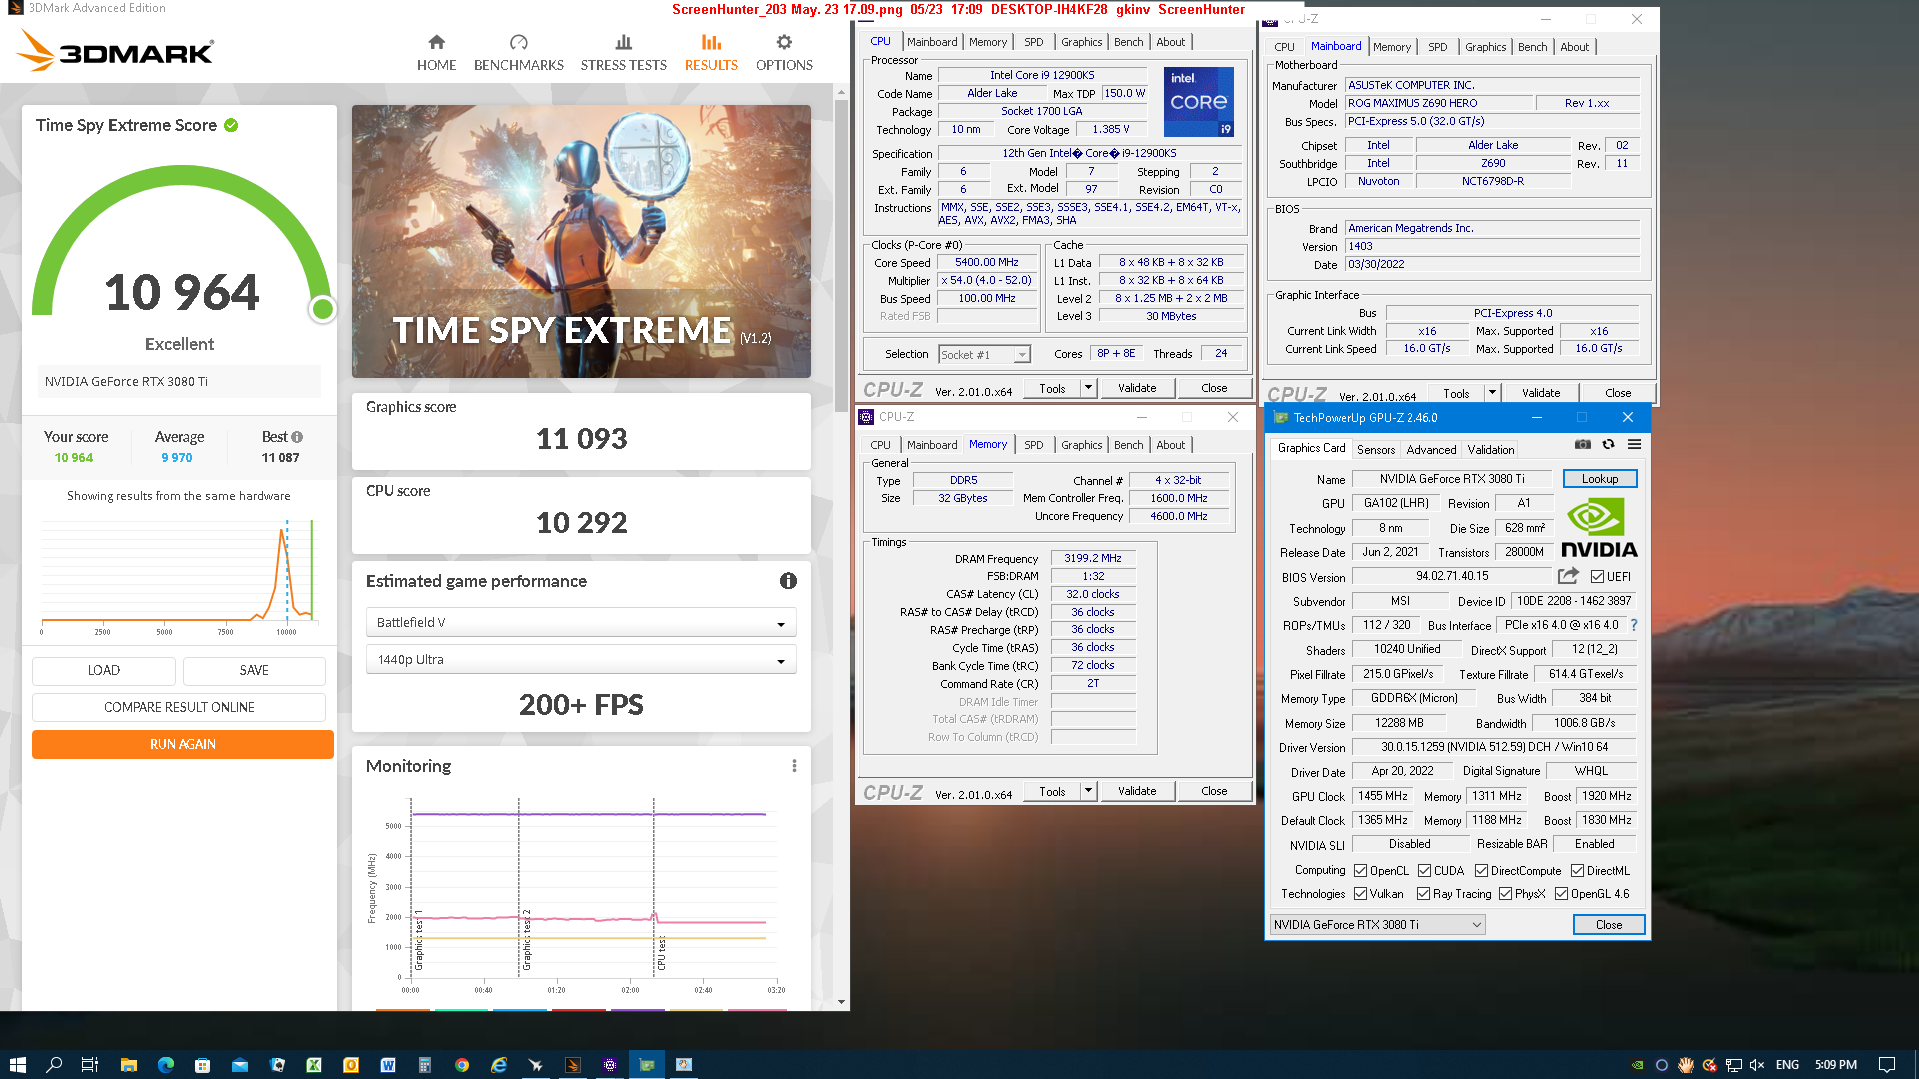Click GPU-Z screenshot camera icon
1919x1079 pixels.
click(1582, 445)
